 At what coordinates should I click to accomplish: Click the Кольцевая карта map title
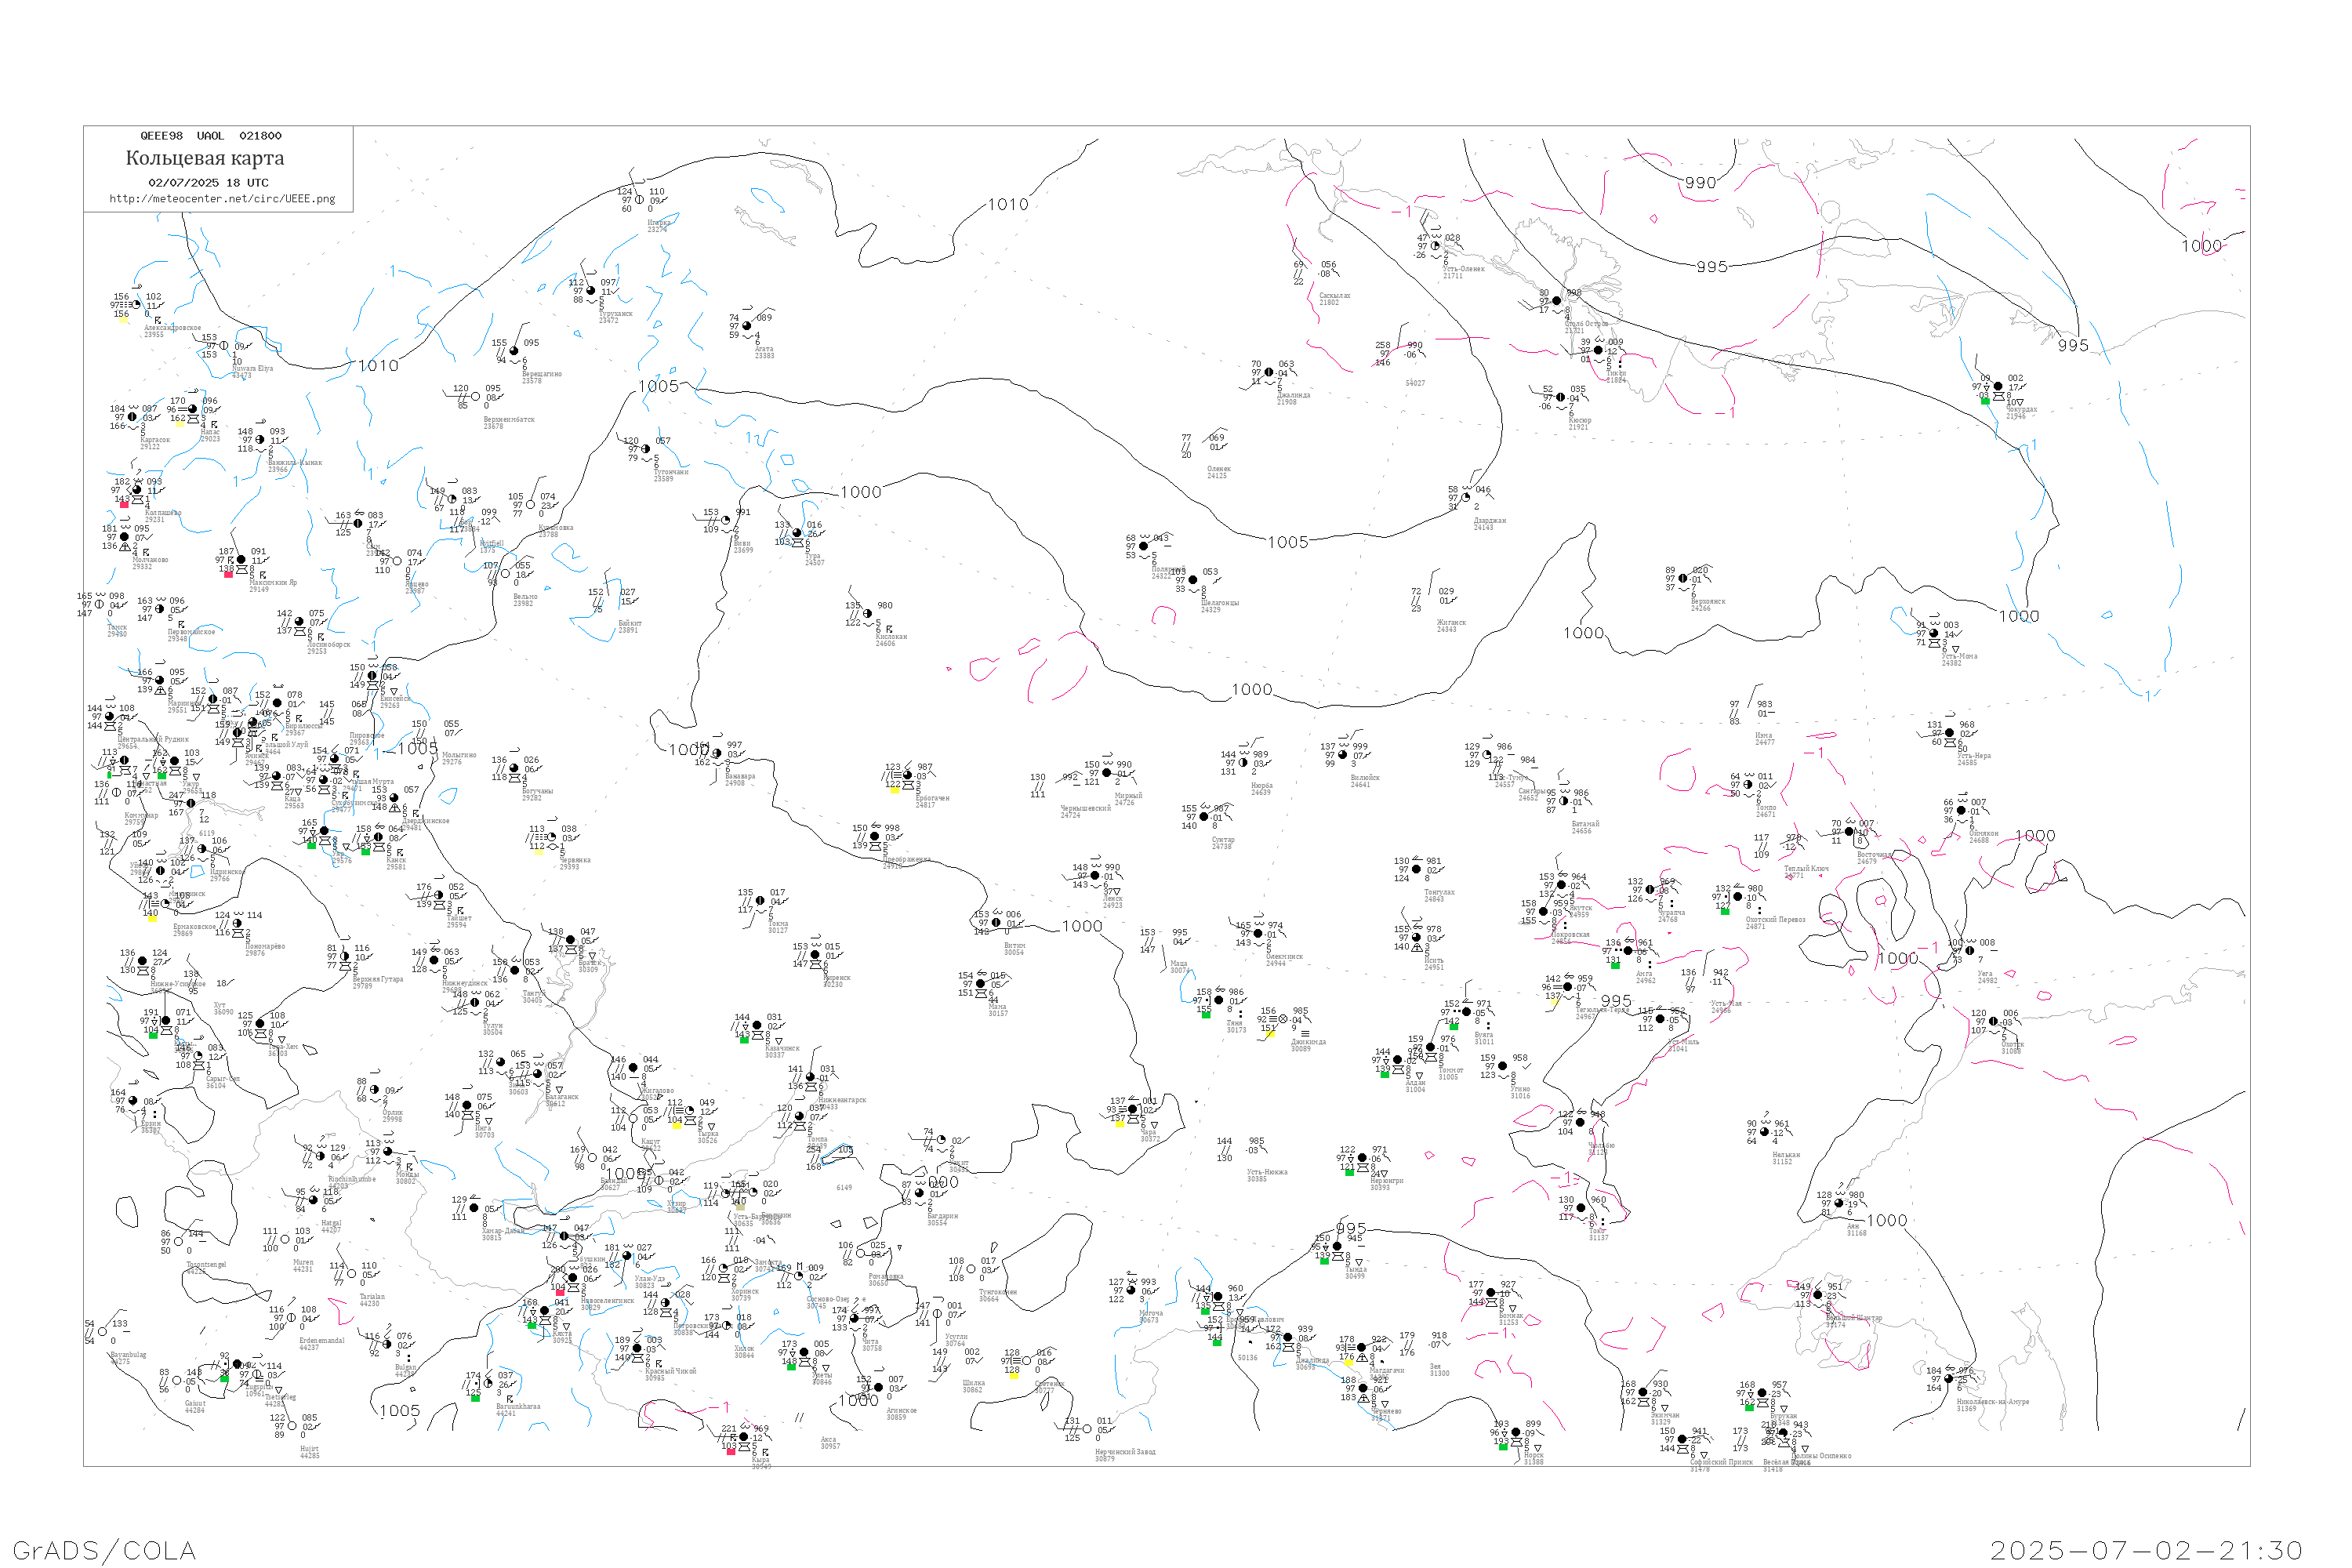point(205,158)
